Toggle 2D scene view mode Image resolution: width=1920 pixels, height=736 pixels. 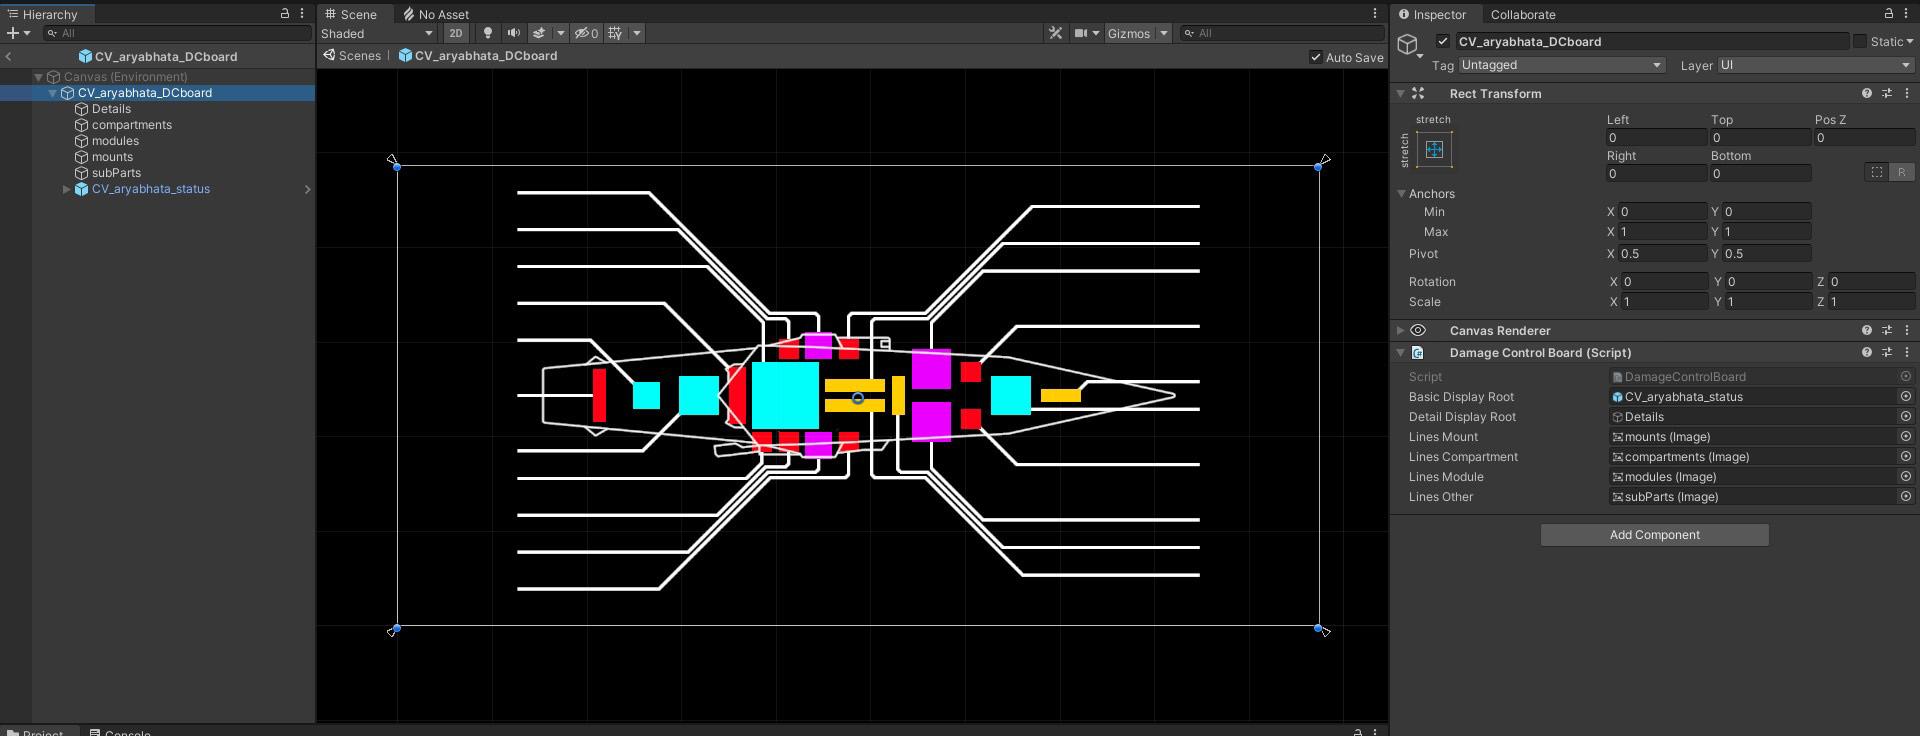click(x=456, y=33)
